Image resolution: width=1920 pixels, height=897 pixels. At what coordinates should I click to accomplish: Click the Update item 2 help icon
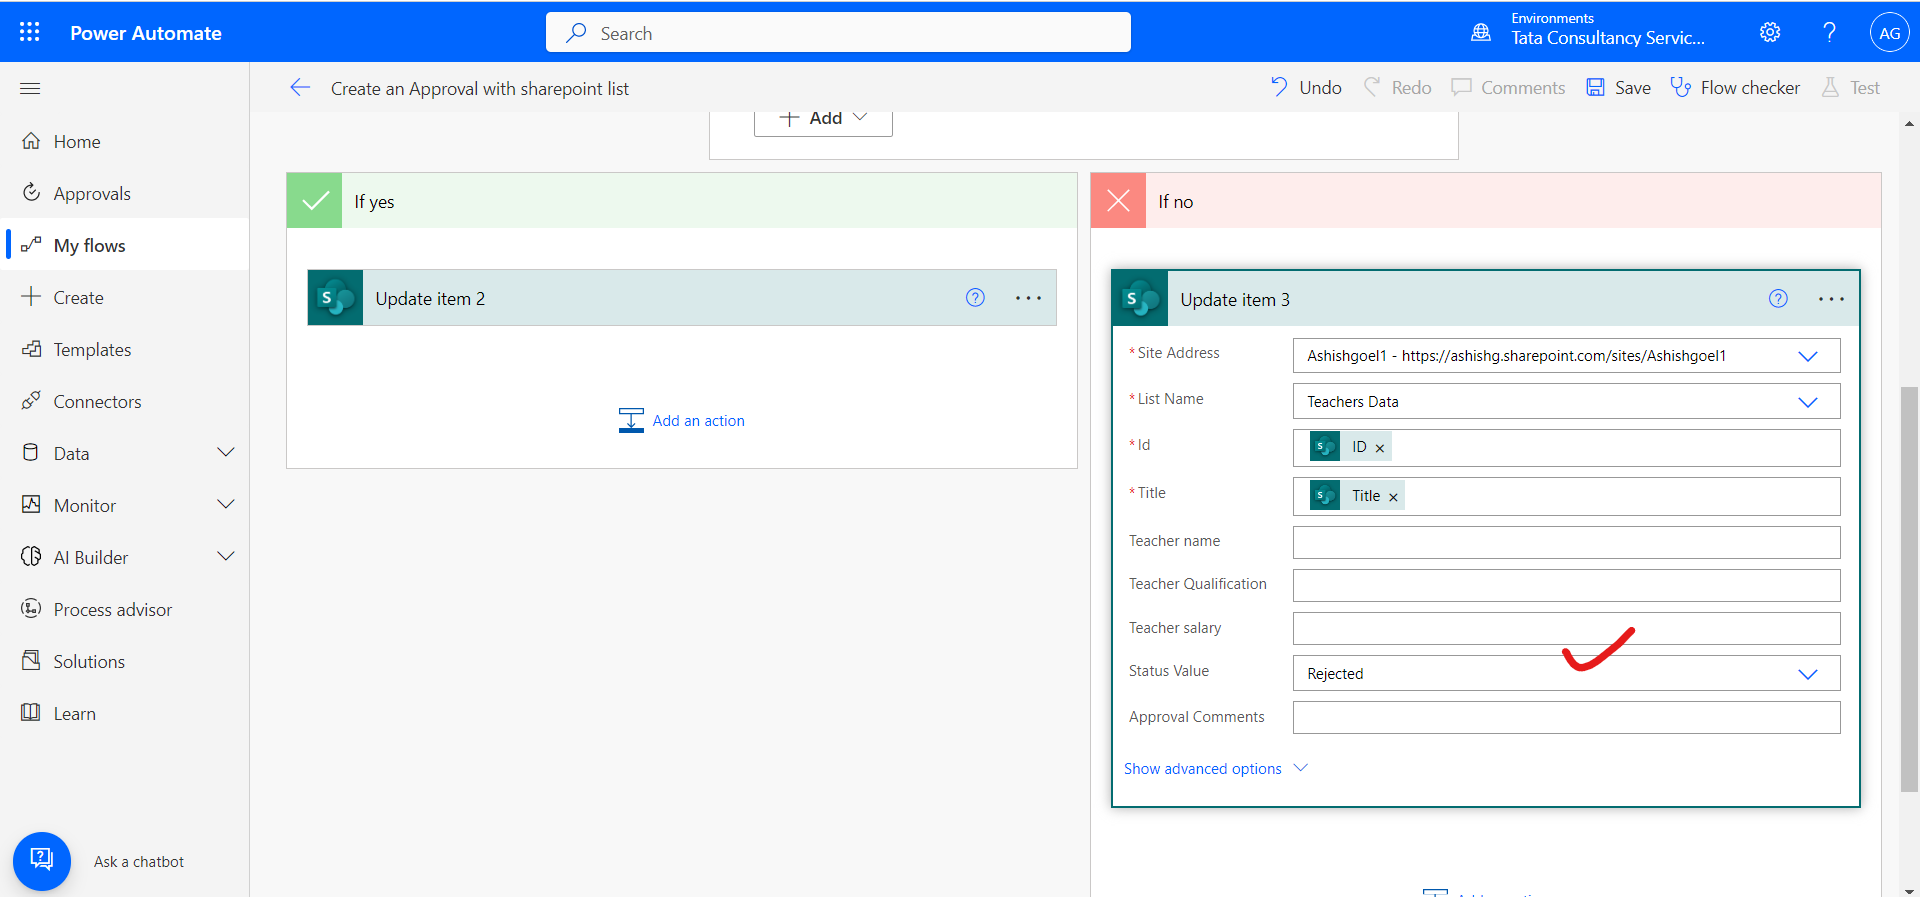coord(975,298)
